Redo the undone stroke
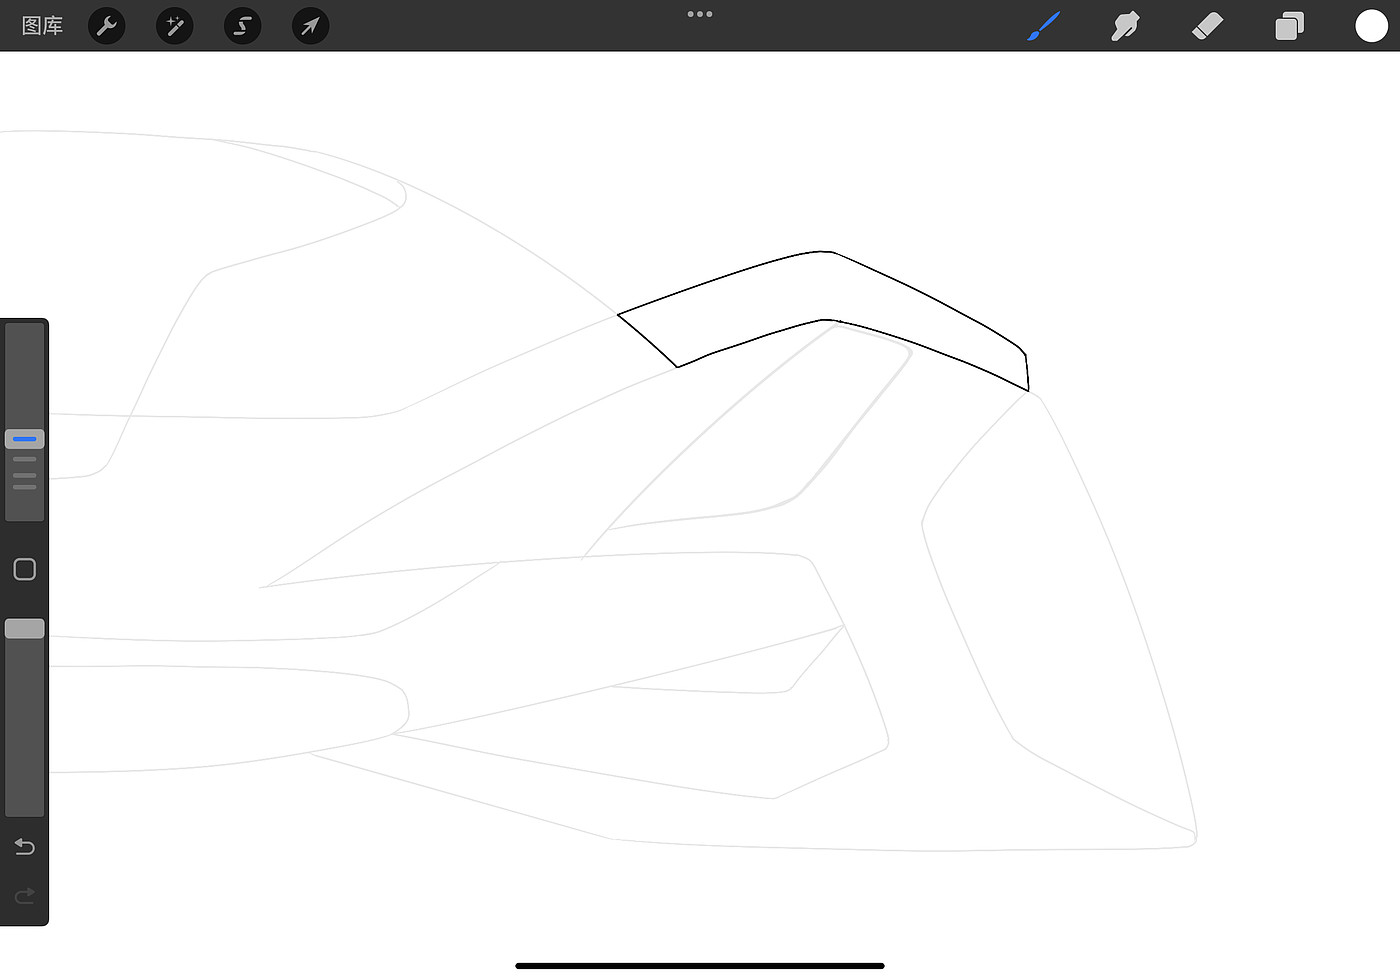This screenshot has height=978, width=1400. [x=25, y=895]
